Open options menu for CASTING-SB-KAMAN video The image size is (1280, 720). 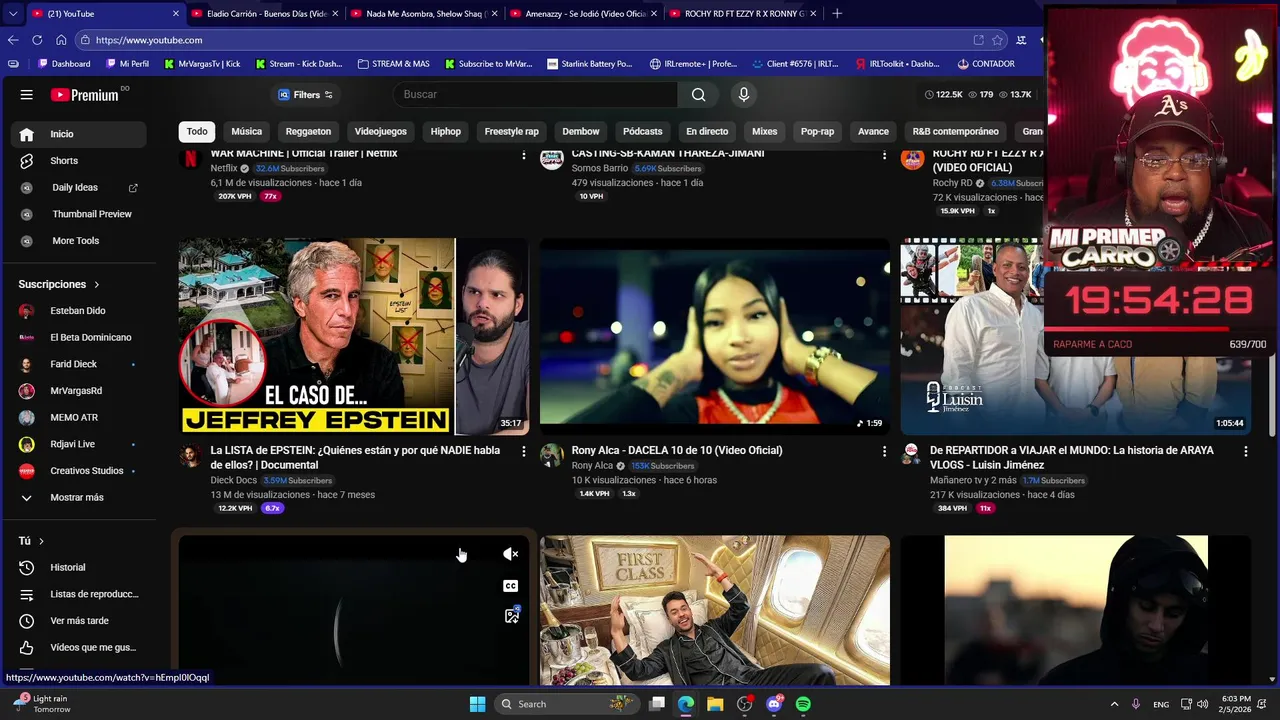884,155
